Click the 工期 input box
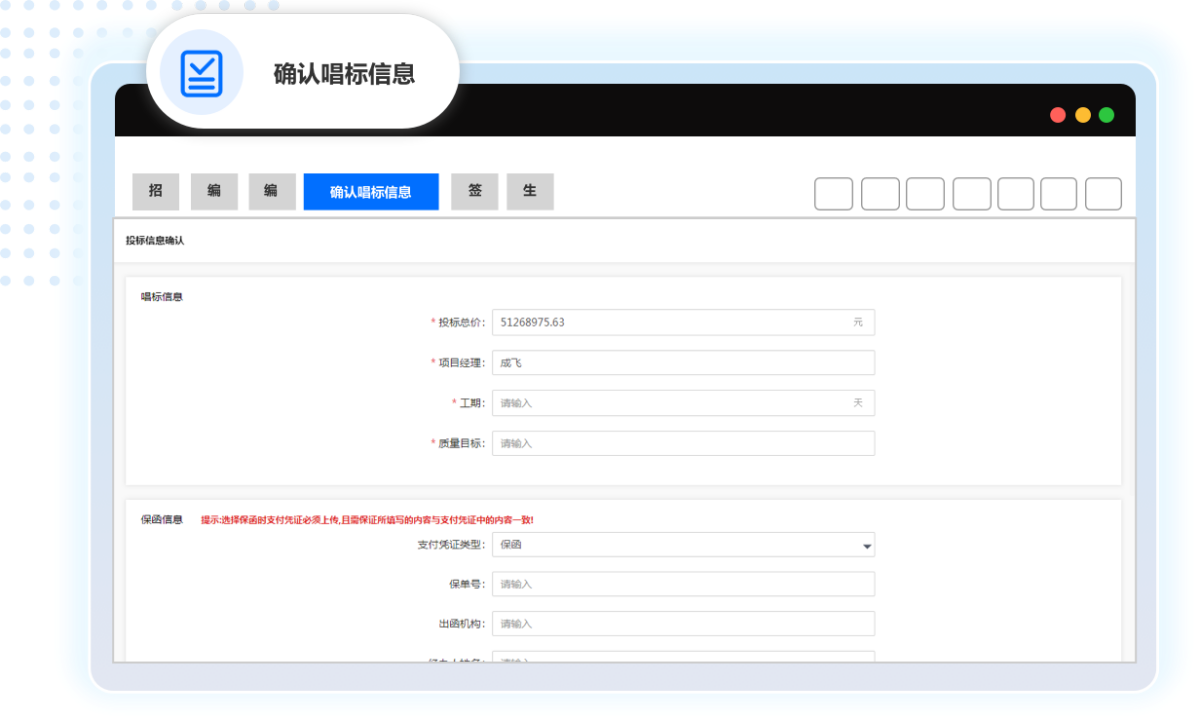The width and height of the screenshot is (1200, 721). 683,402
